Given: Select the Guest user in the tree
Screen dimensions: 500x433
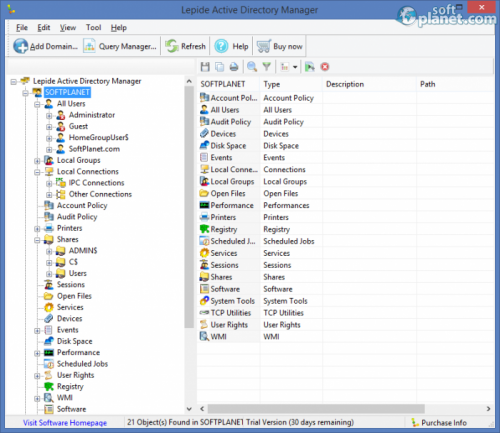Looking at the screenshot, I should pyautogui.click(x=78, y=126).
